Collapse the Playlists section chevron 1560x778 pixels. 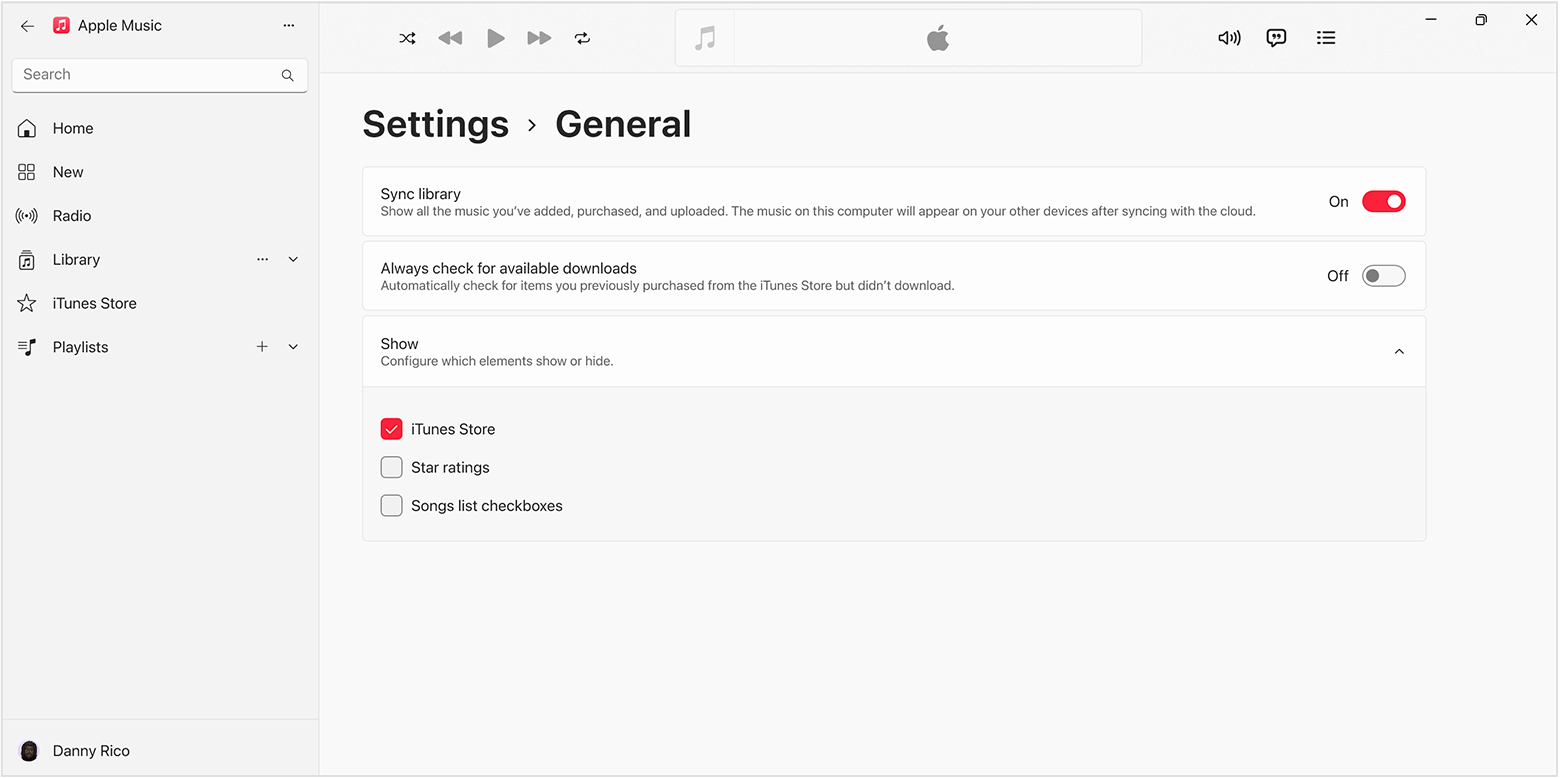coord(293,347)
